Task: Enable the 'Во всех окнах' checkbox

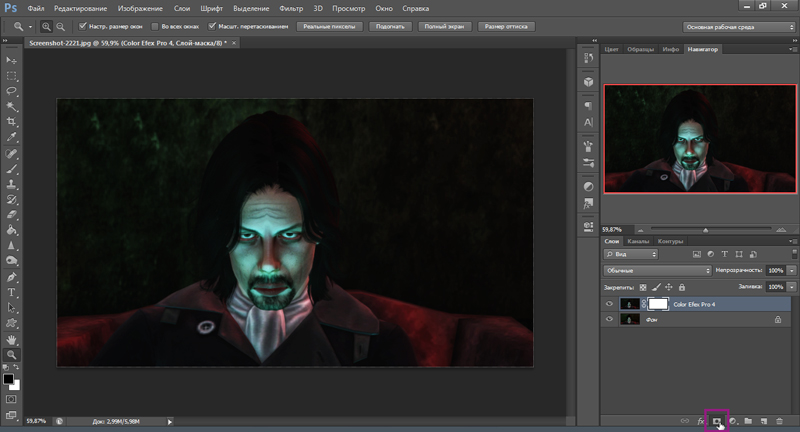Action: tap(155, 27)
